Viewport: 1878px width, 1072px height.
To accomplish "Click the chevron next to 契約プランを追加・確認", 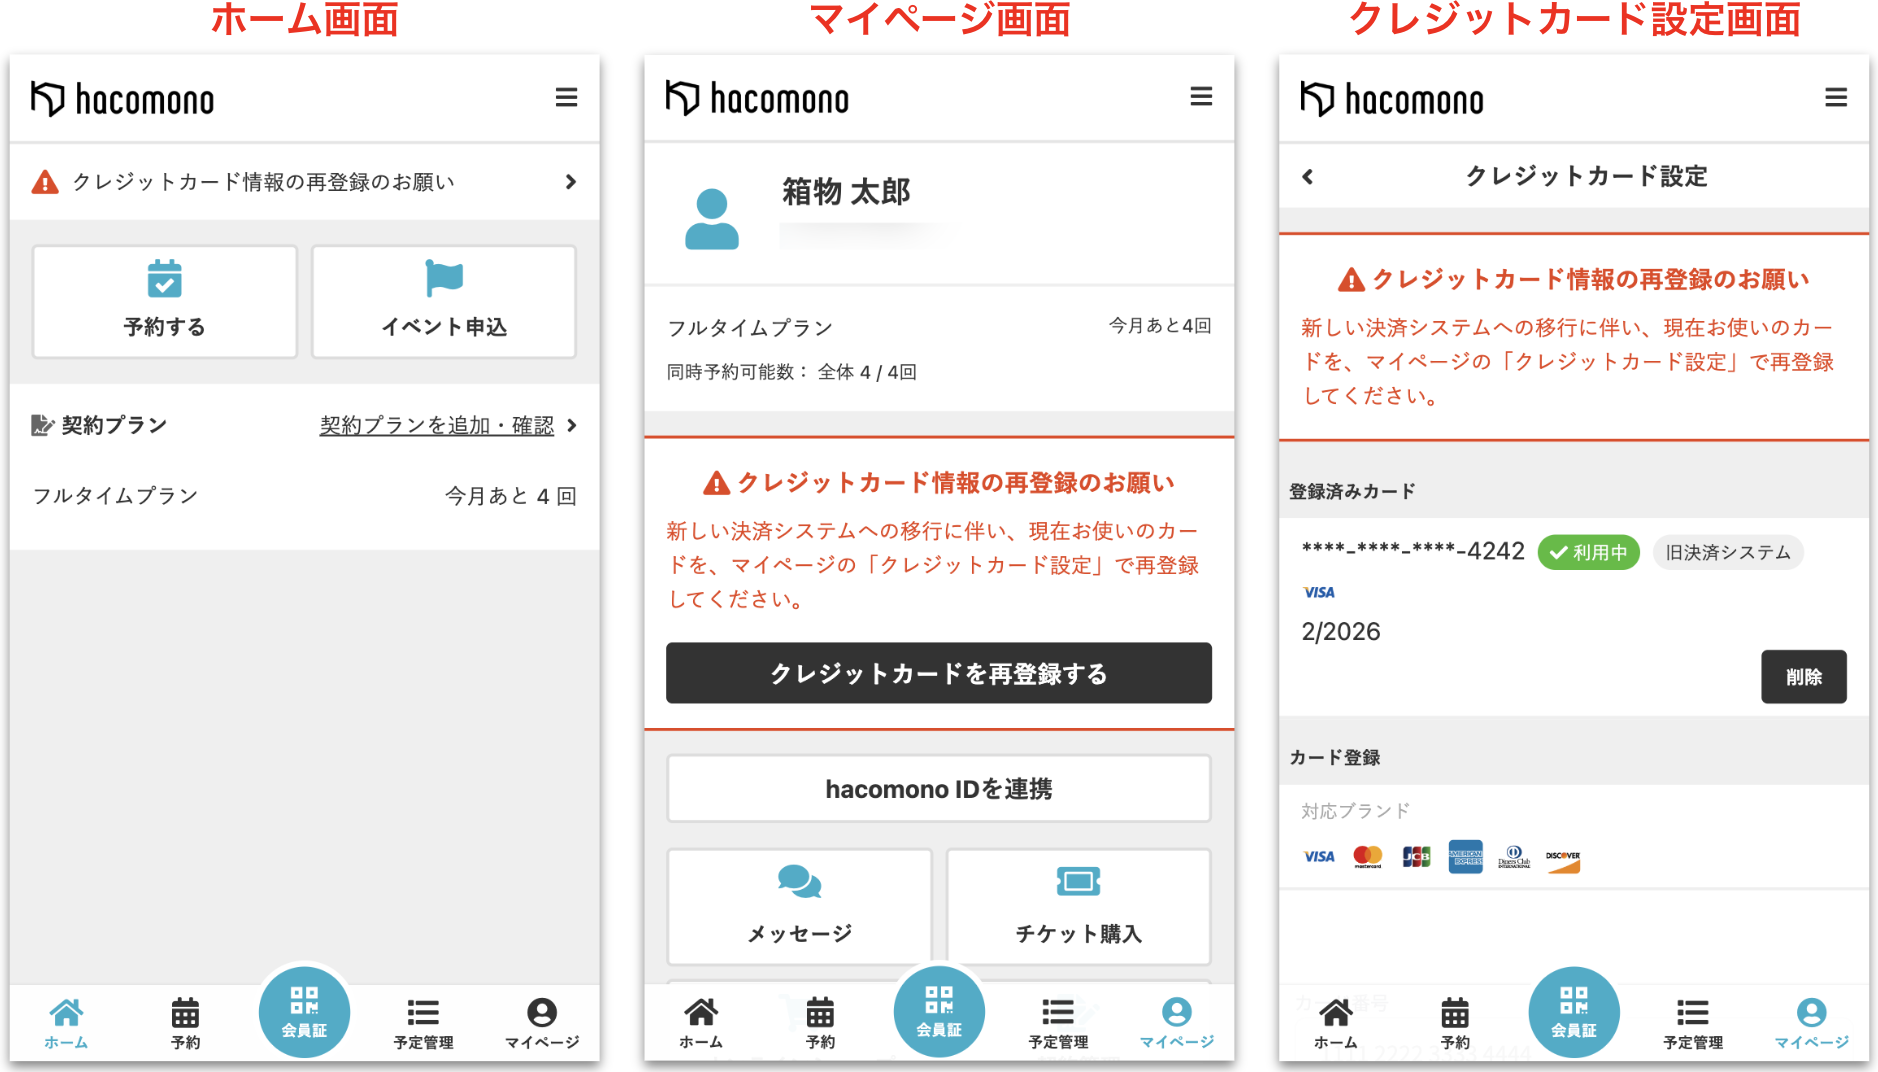I will point(572,426).
